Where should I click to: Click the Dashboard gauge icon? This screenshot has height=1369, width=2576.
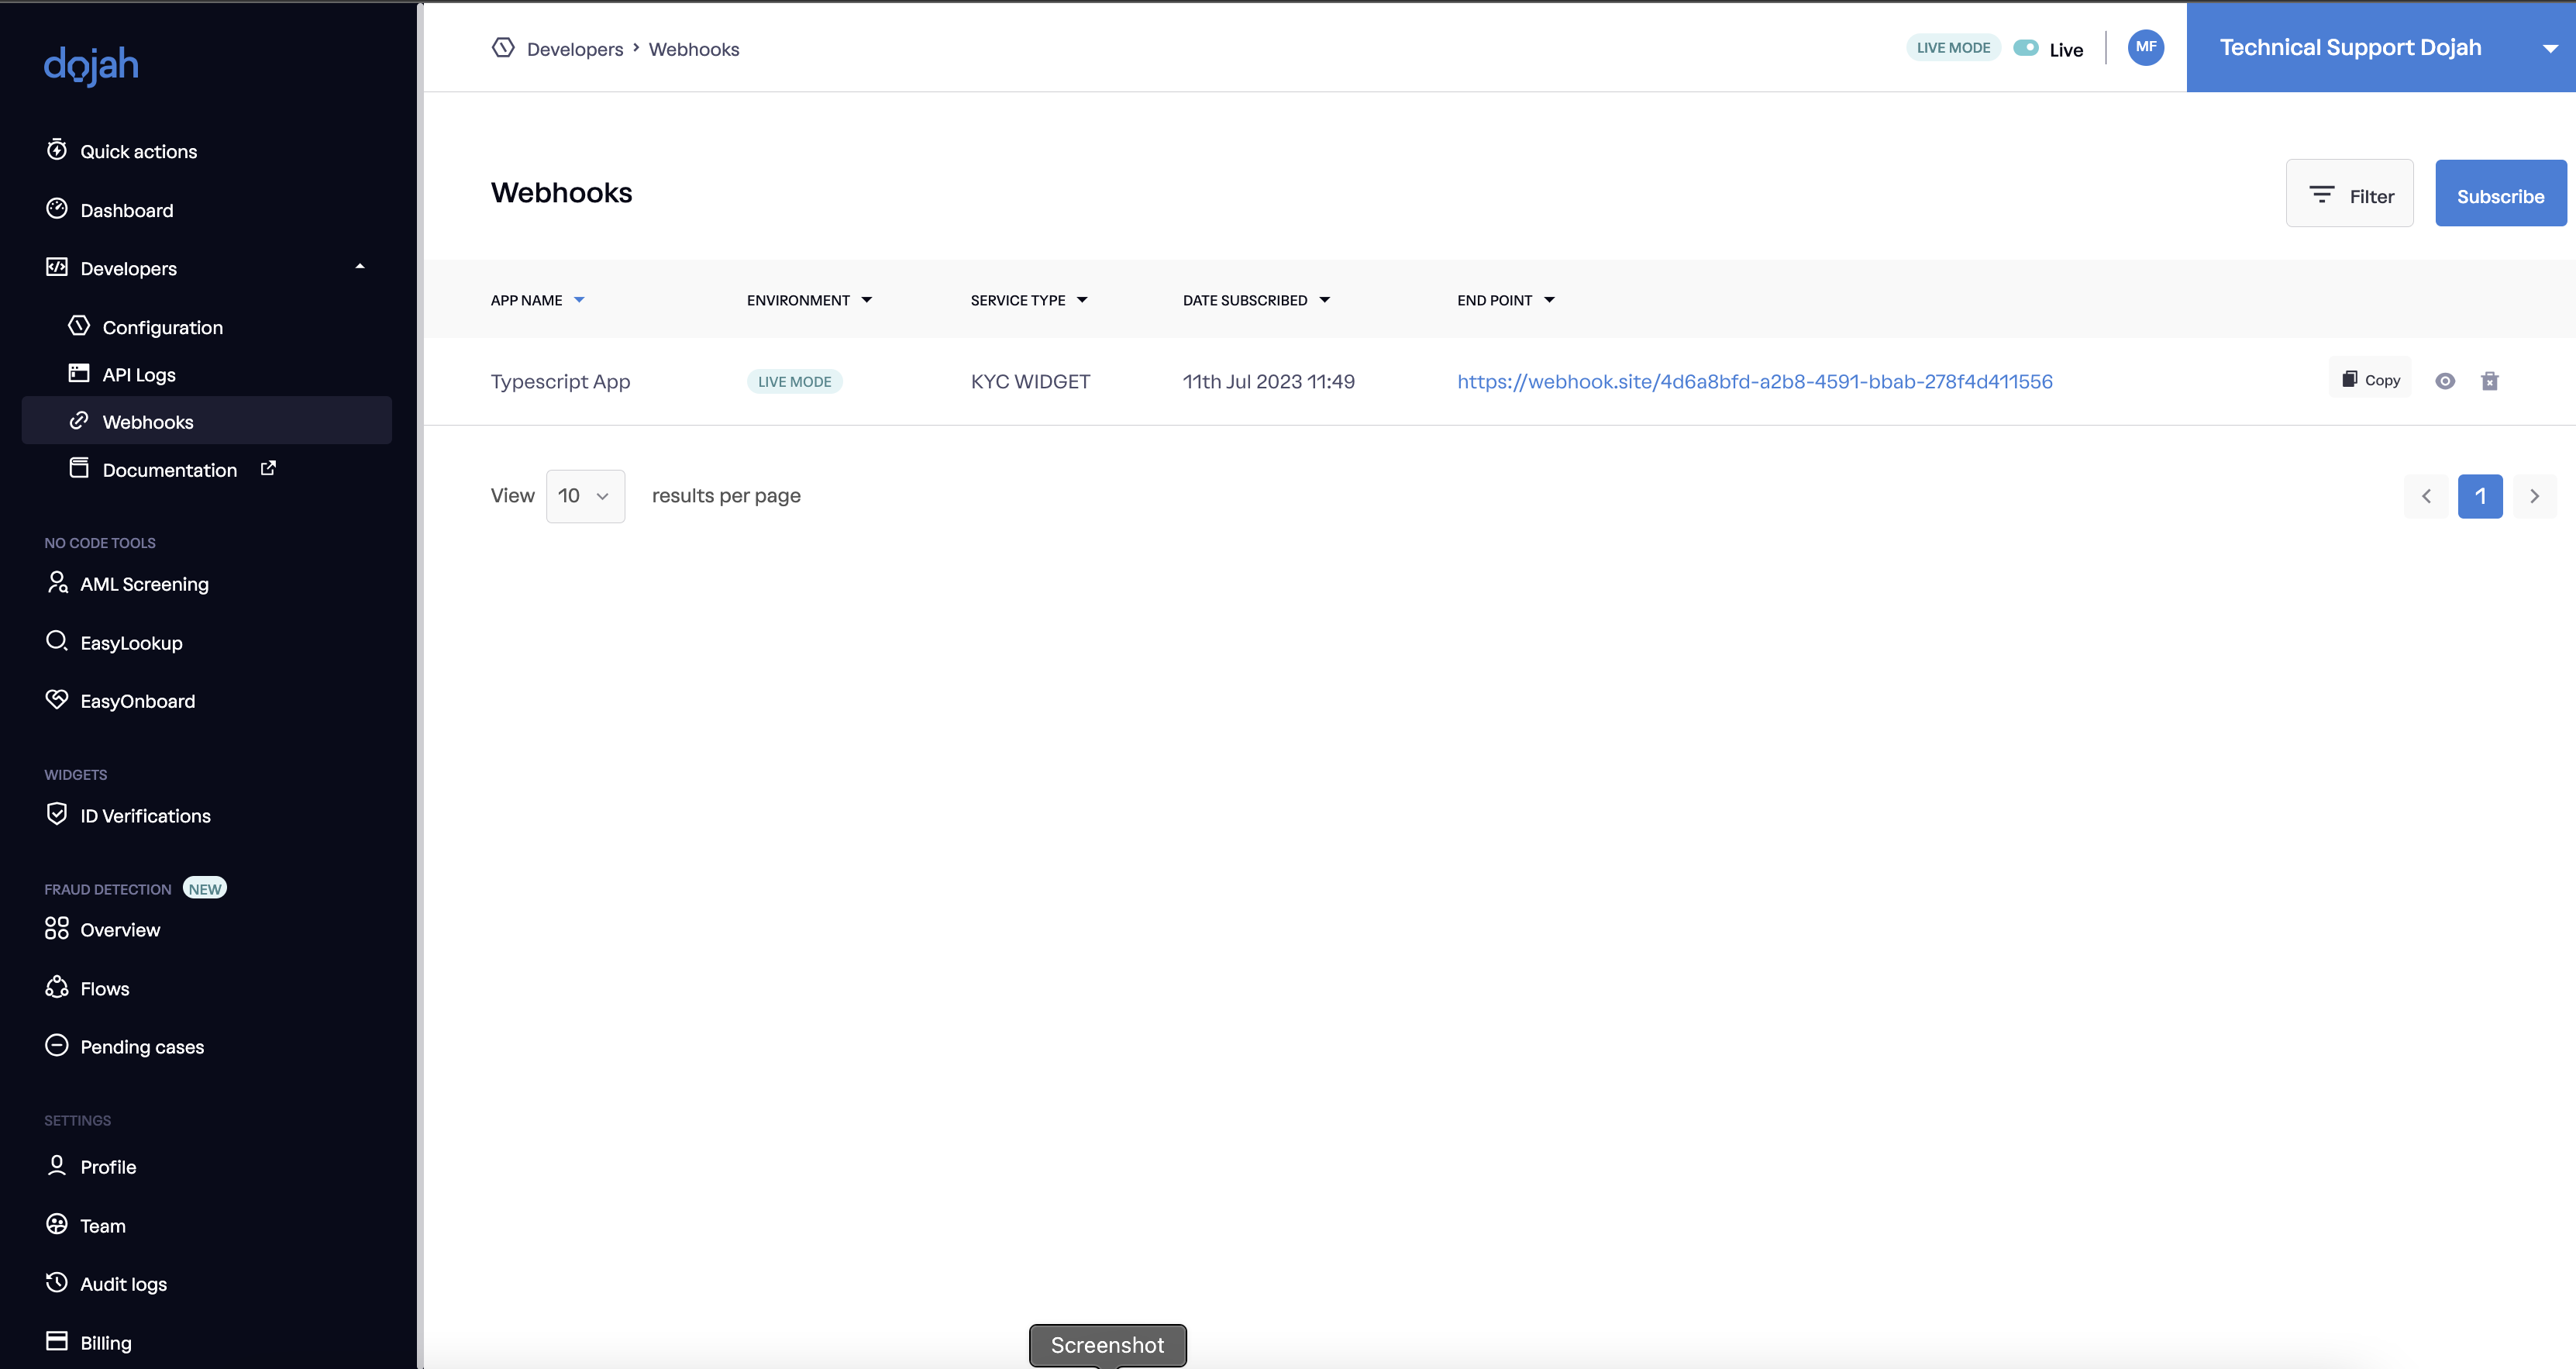pyautogui.click(x=57, y=208)
